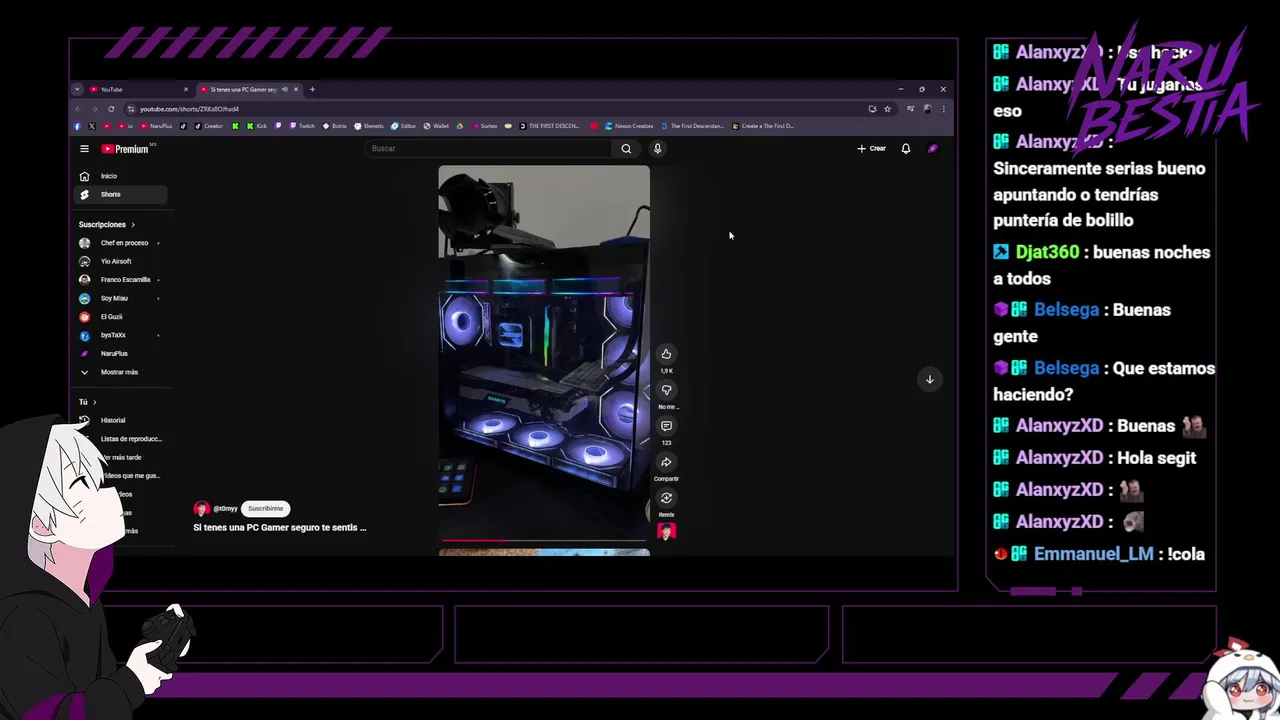Open YouTube hamburger guide menu
Image resolution: width=1280 pixels, height=720 pixels.
(84, 149)
